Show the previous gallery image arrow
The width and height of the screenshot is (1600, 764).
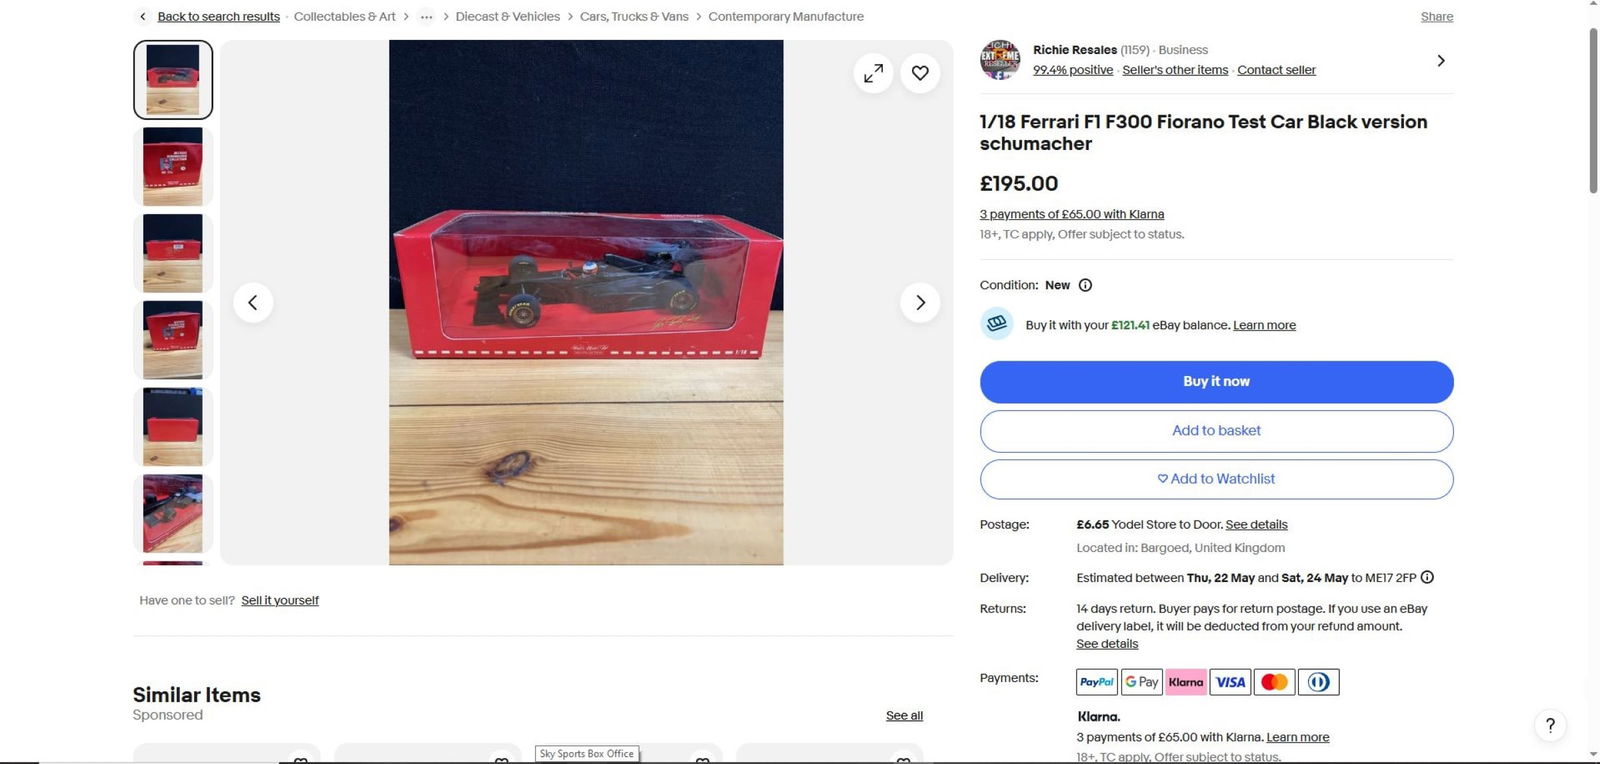(253, 302)
